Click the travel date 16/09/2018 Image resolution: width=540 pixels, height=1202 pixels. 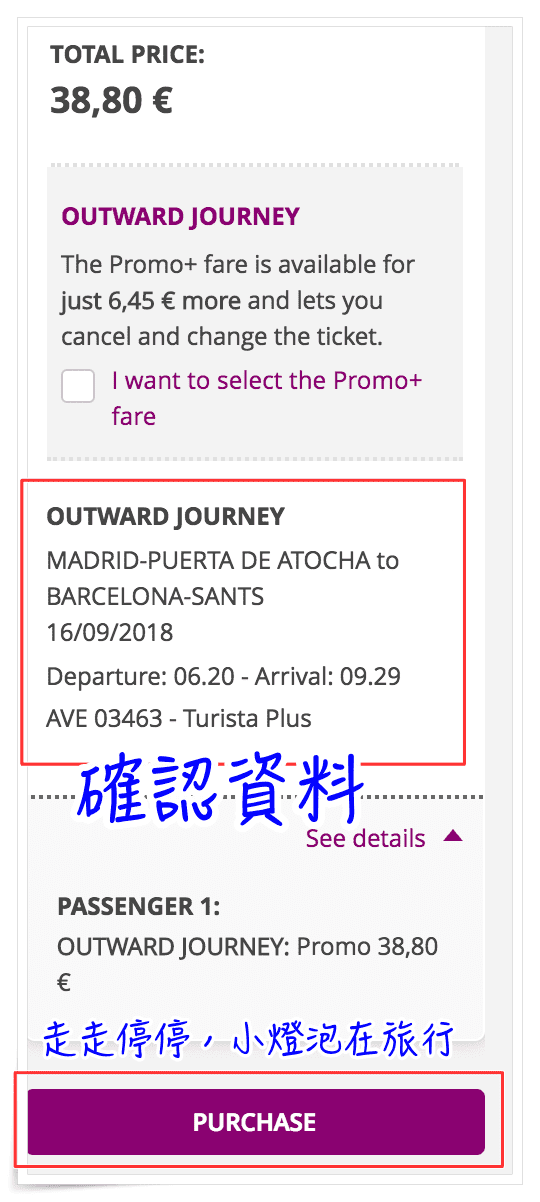point(110,633)
